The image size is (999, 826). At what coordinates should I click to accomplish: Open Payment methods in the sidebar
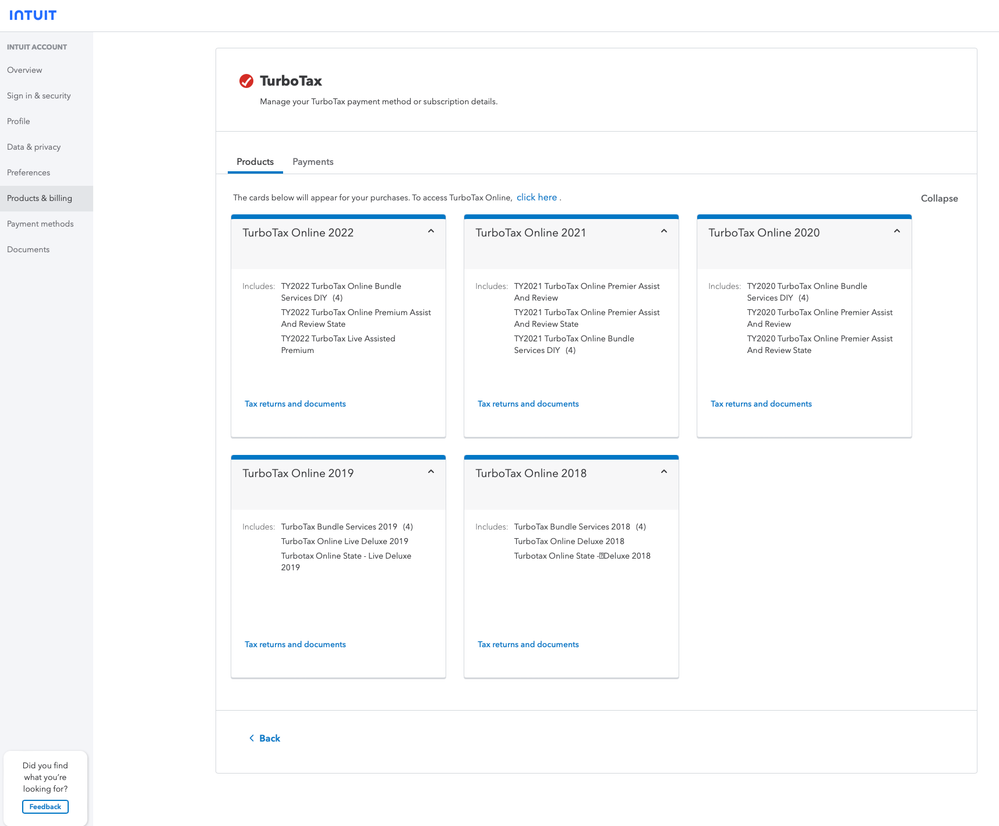[47, 224]
